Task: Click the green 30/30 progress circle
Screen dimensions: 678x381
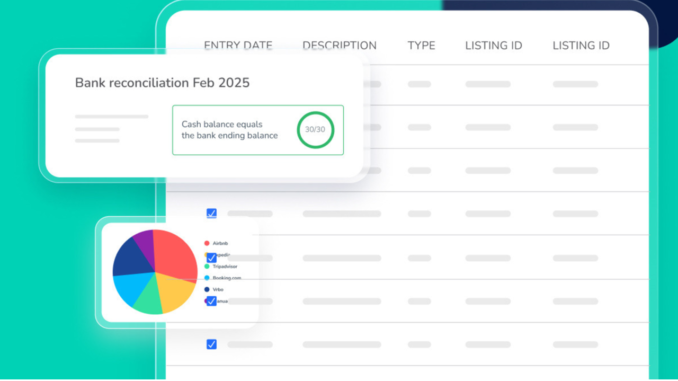Action: pos(315,130)
